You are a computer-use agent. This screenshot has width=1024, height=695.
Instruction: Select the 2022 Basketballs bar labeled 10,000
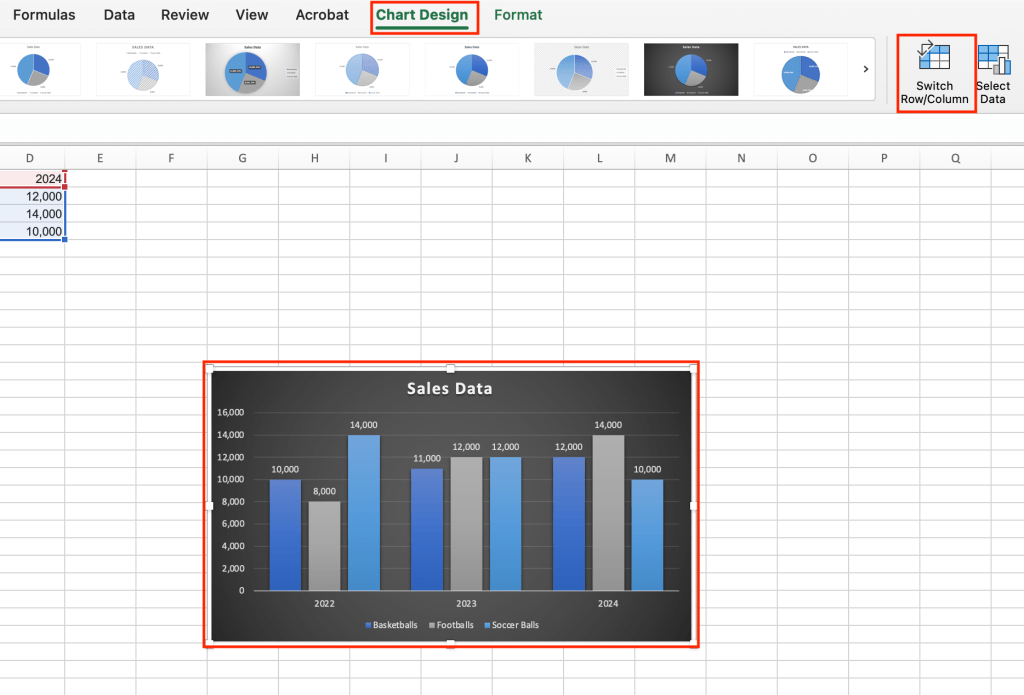click(285, 535)
